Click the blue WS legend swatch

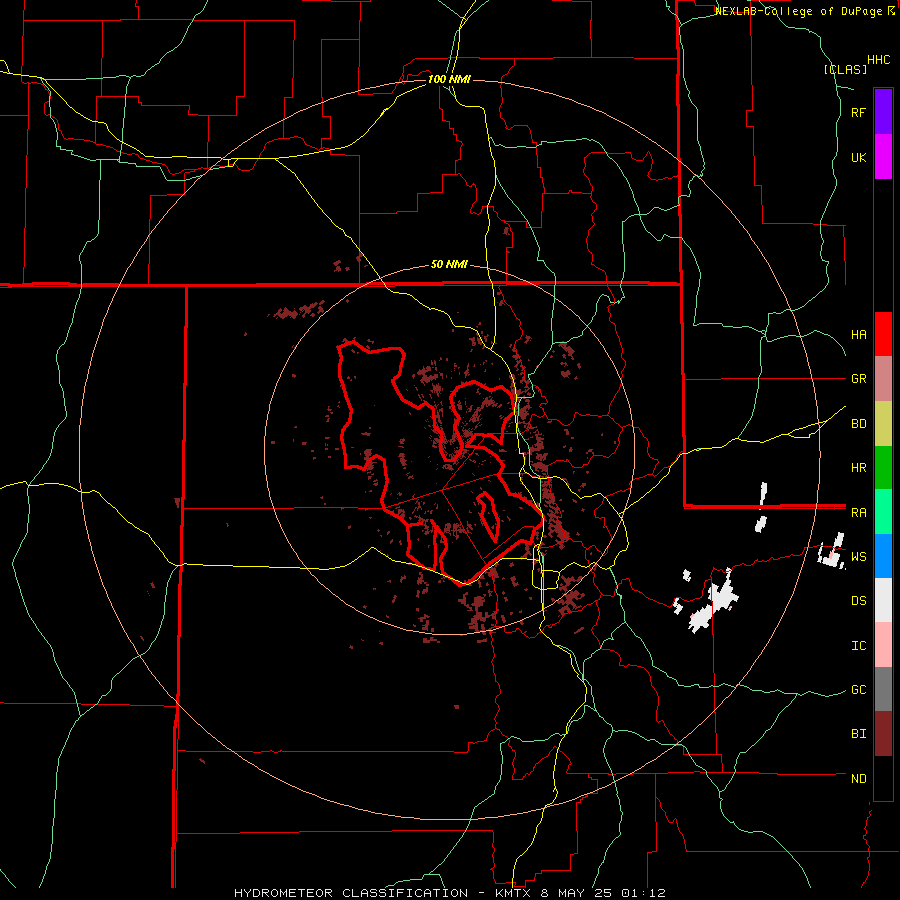883,556
